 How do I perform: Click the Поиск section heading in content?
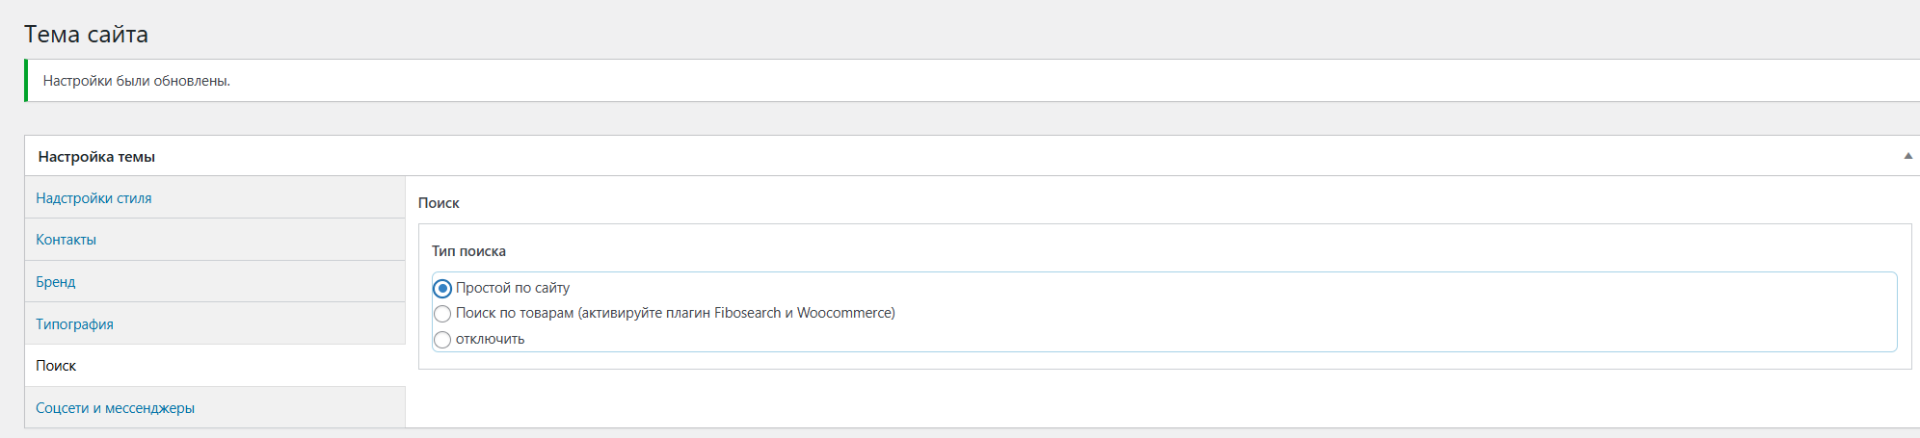(x=438, y=203)
